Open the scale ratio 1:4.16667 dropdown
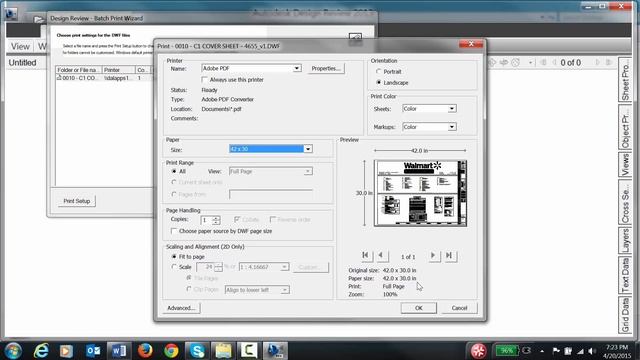640x360 pixels. 284,267
